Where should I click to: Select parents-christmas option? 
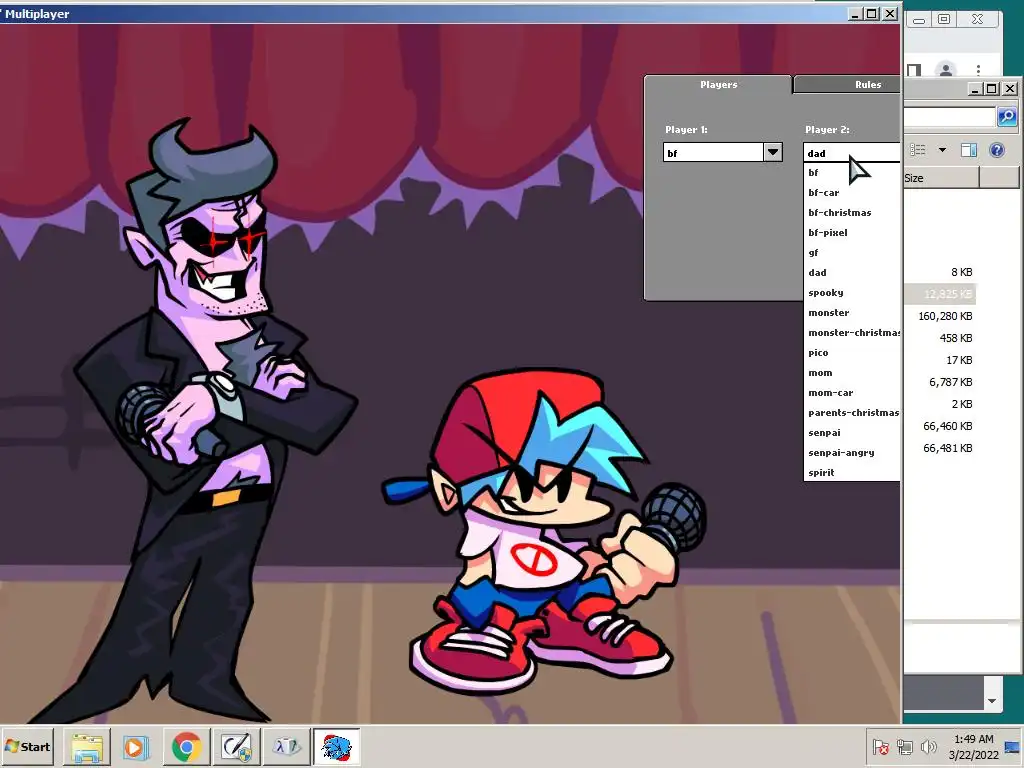852,413
